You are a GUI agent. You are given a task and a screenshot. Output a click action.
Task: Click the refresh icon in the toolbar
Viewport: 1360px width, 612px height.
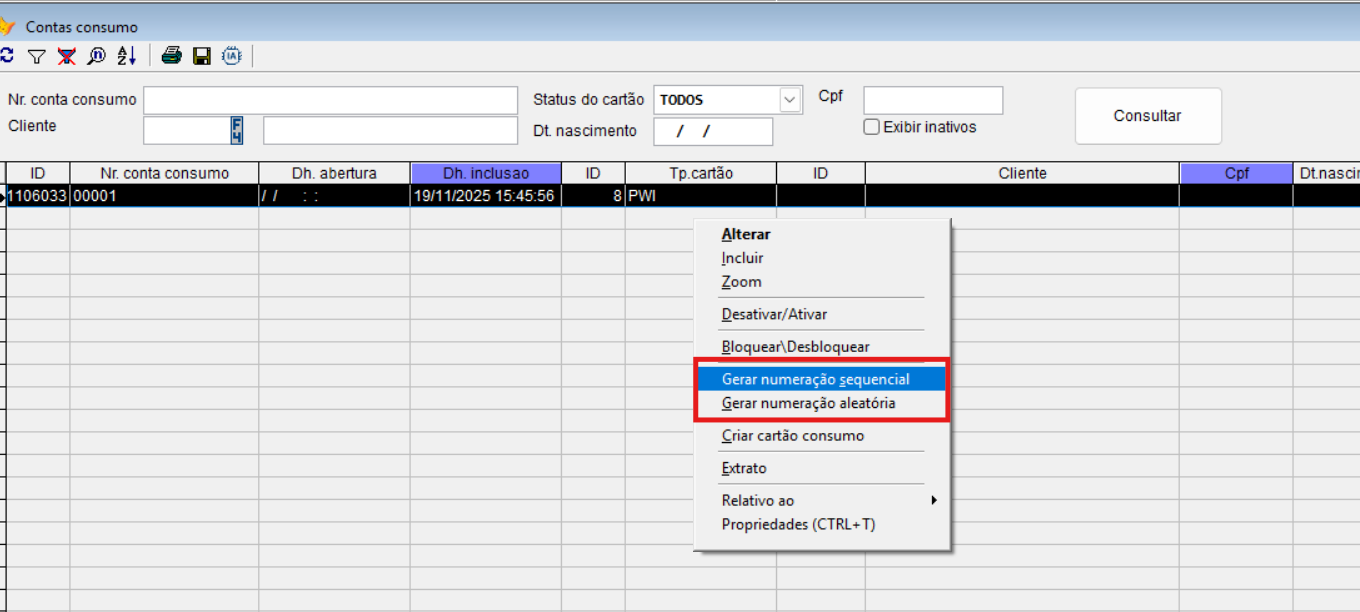7,56
